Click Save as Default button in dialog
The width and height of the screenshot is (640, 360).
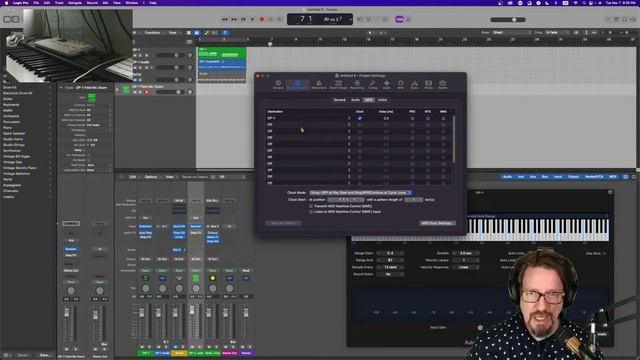coord(283,223)
